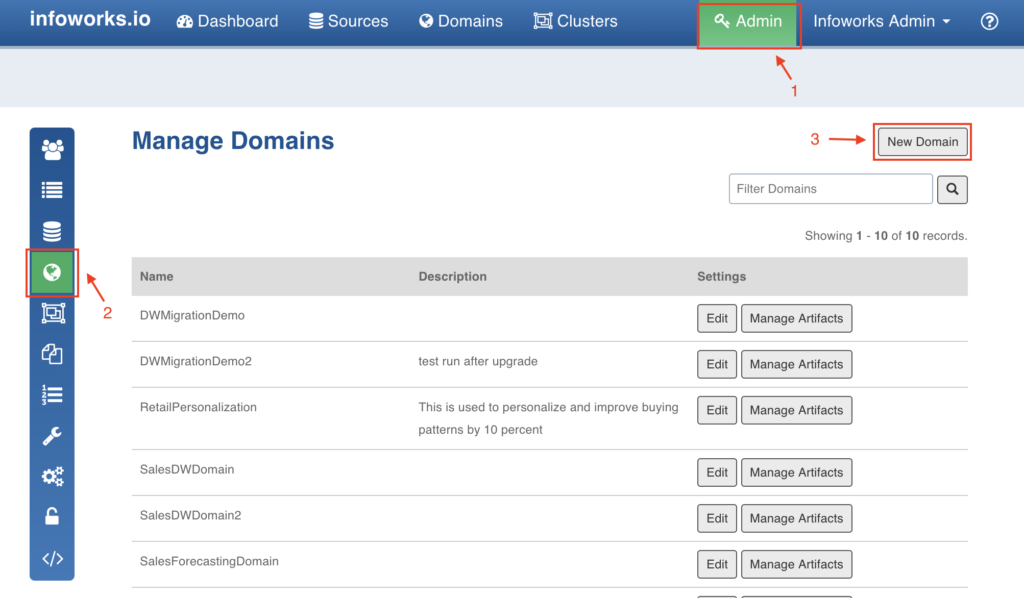Viewport: 1024px width, 598px height.
Task: Click the help question mark icon
Action: [989, 22]
